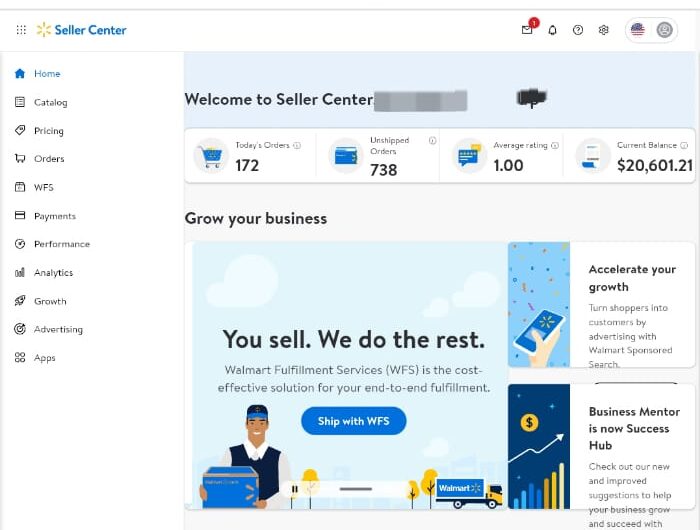The width and height of the screenshot is (700, 530).
Task: Click the info icon beside Current Balance
Action: [685, 146]
